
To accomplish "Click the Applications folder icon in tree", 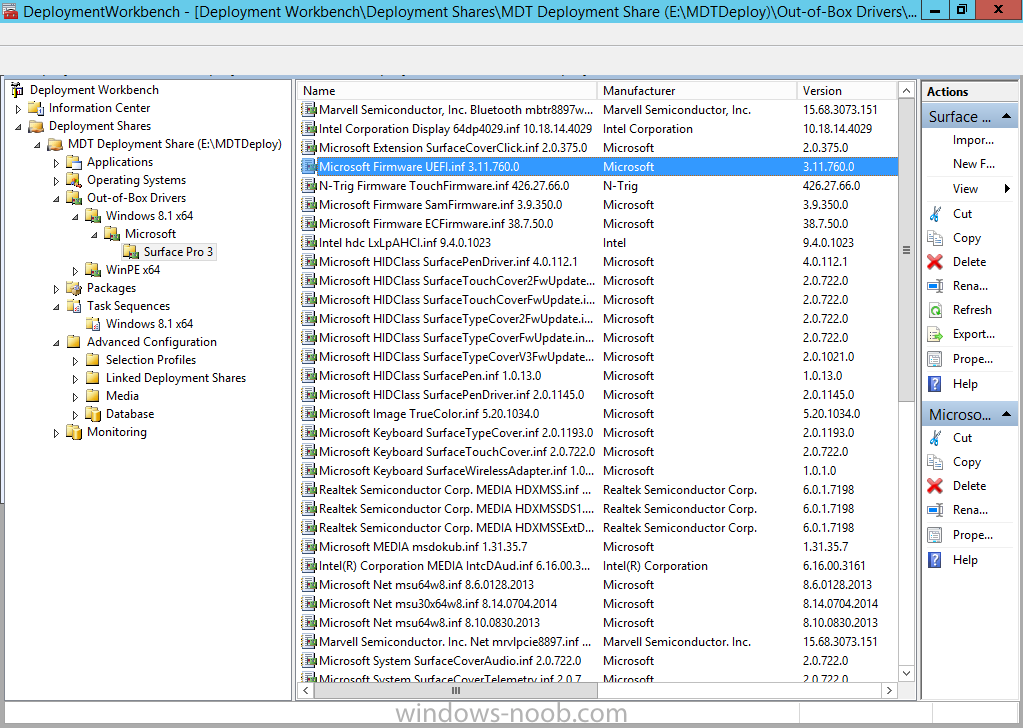I will (74, 162).
